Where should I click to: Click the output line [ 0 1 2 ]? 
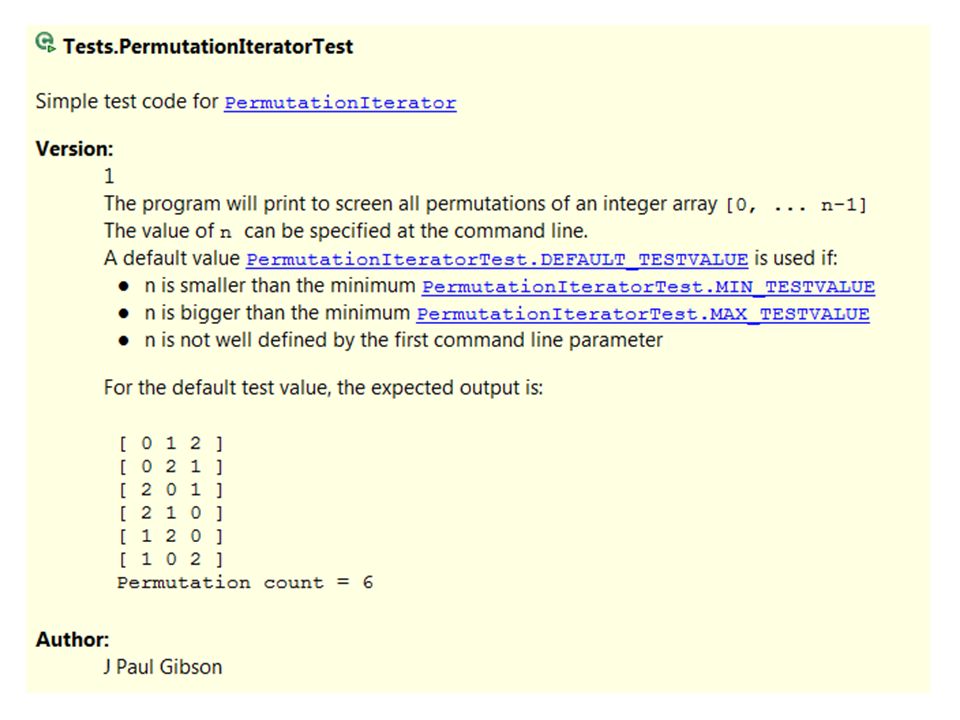pyautogui.click(x=171, y=443)
